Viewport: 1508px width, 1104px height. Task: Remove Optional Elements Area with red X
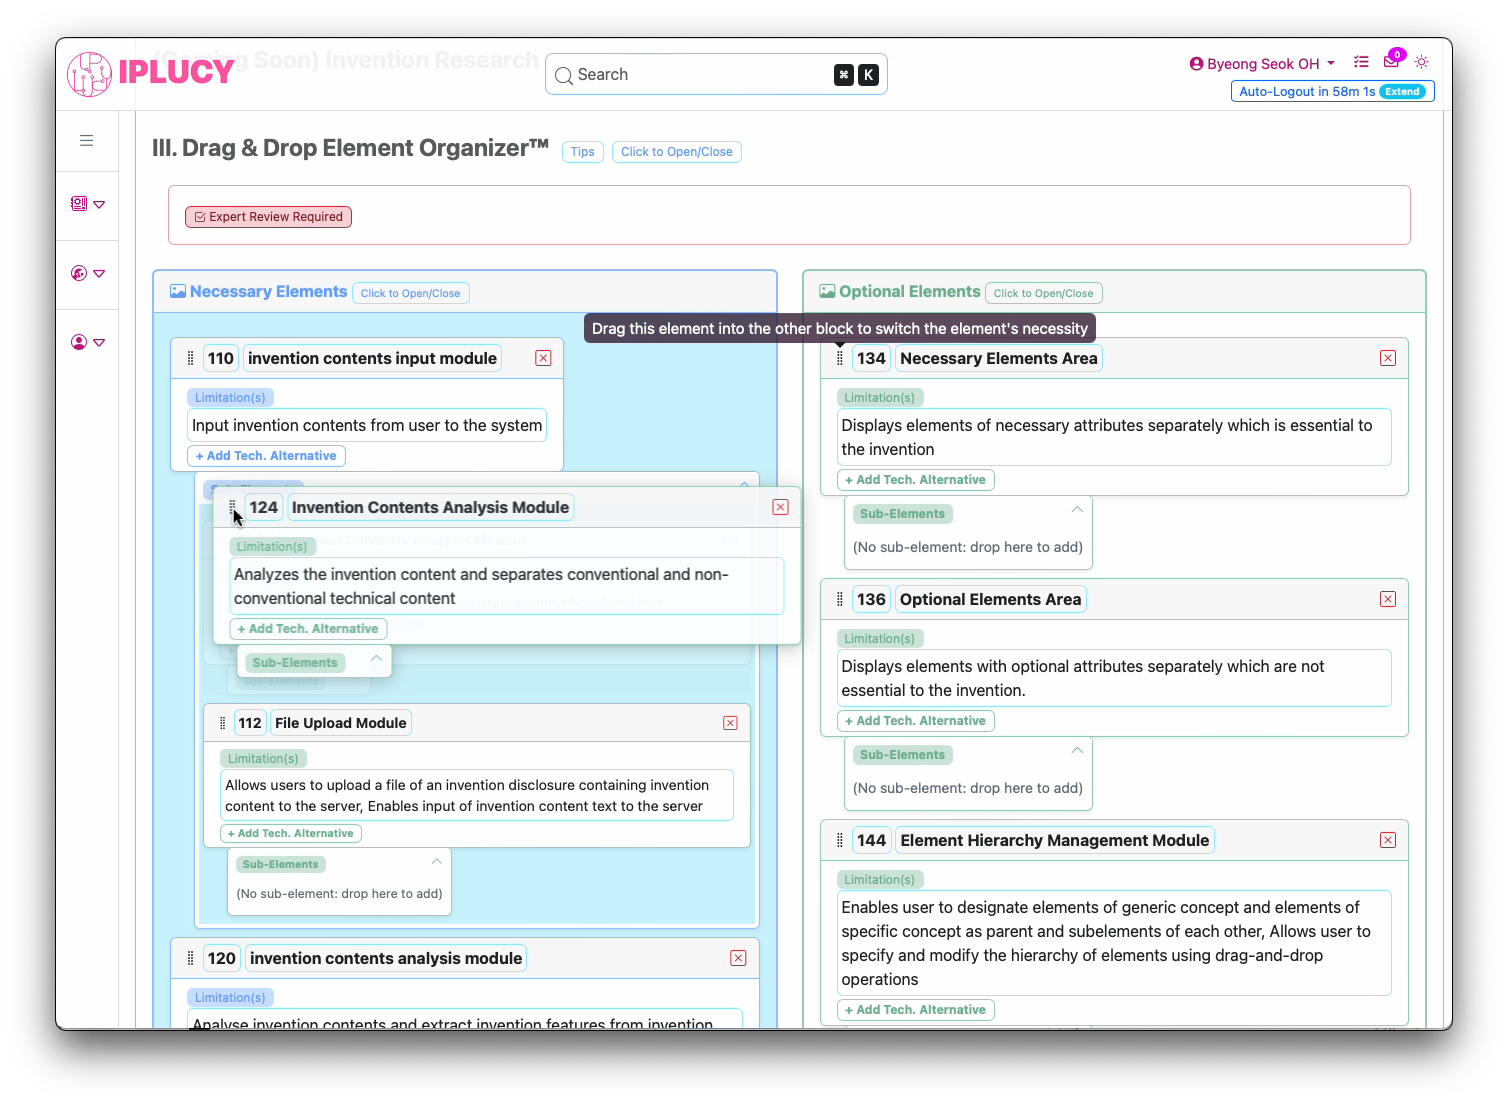tap(1388, 599)
